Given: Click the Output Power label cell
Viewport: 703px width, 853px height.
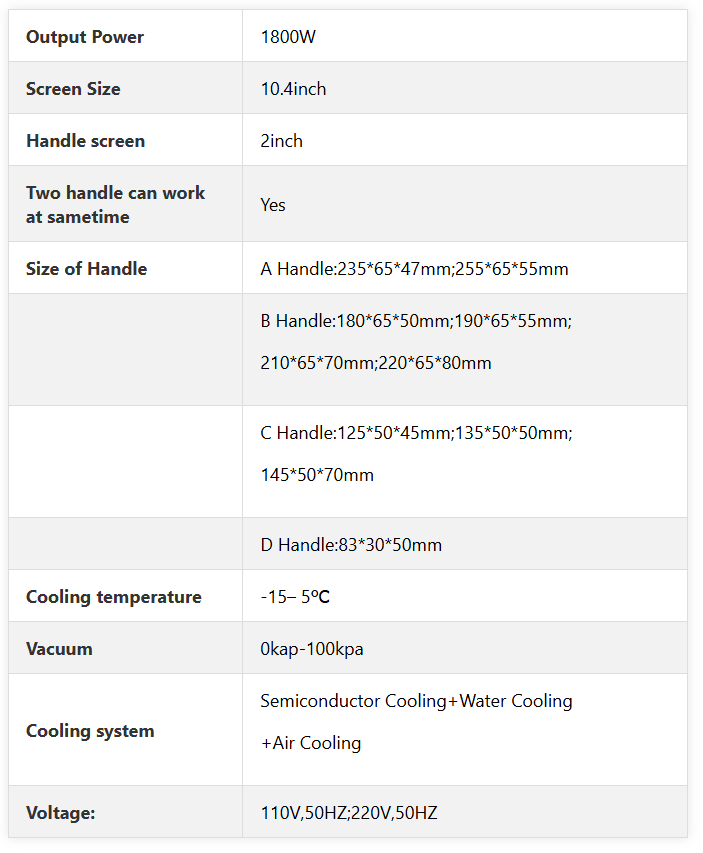Looking at the screenshot, I should 125,36.
